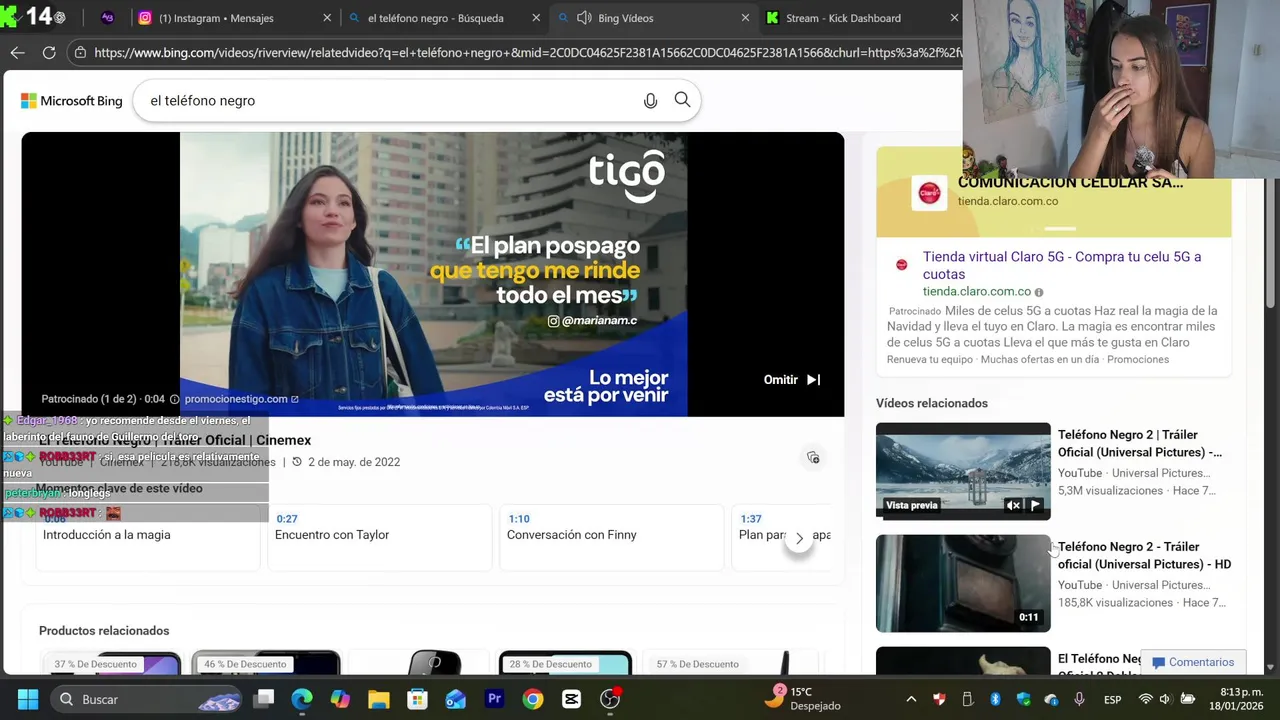Open OBS Studio from the taskbar
The height and width of the screenshot is (720, 1280).
click(x=610, y=699)
